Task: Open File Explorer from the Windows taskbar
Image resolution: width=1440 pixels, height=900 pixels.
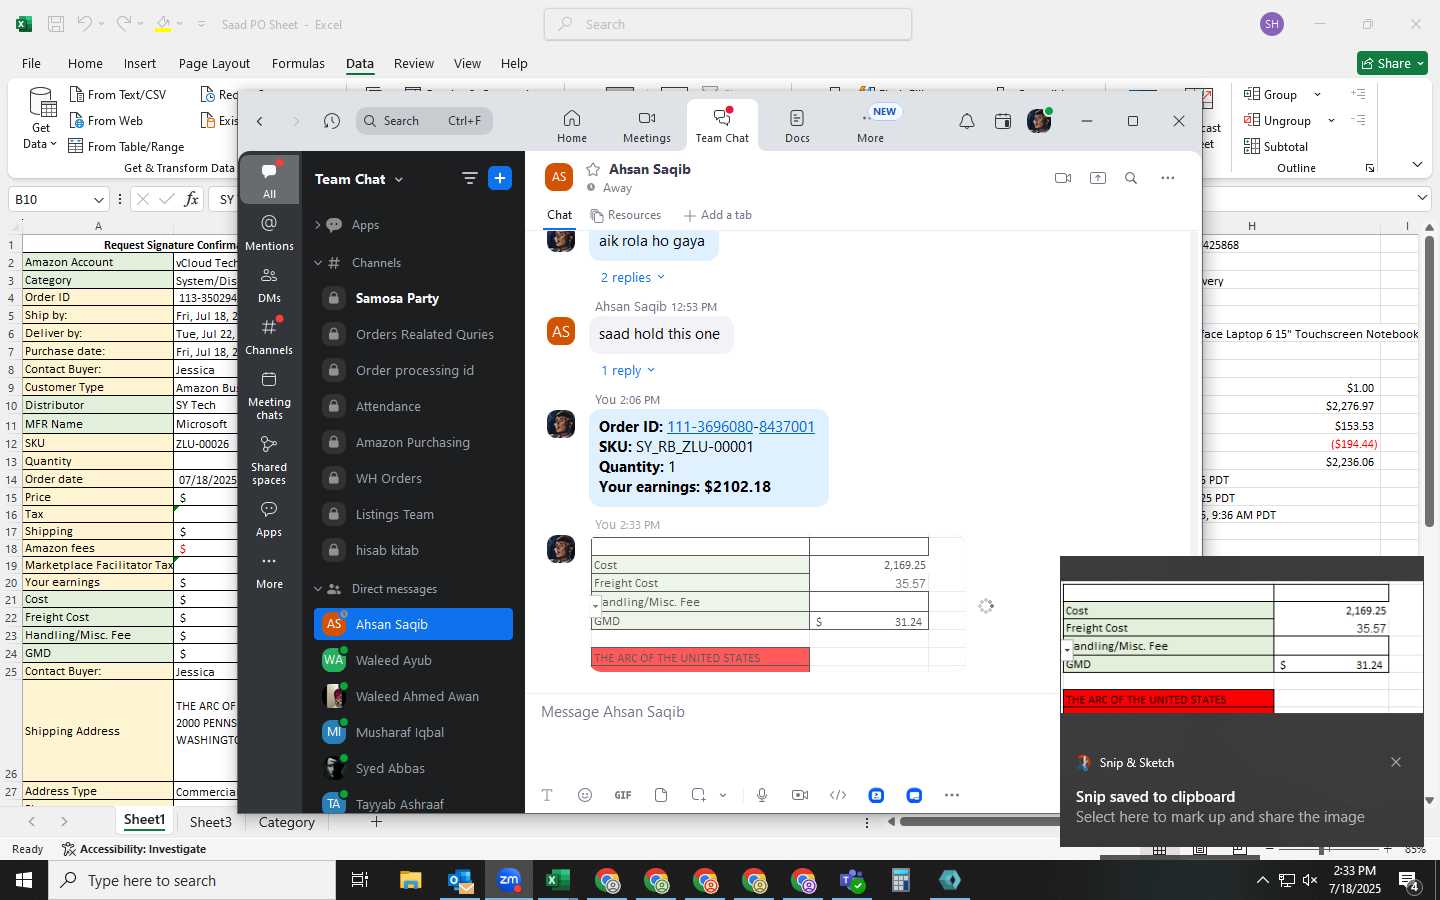Action: 411,880
